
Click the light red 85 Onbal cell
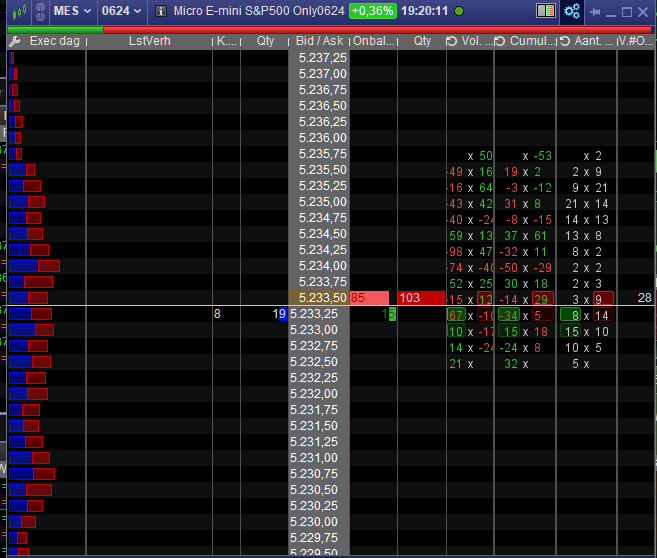369,298
